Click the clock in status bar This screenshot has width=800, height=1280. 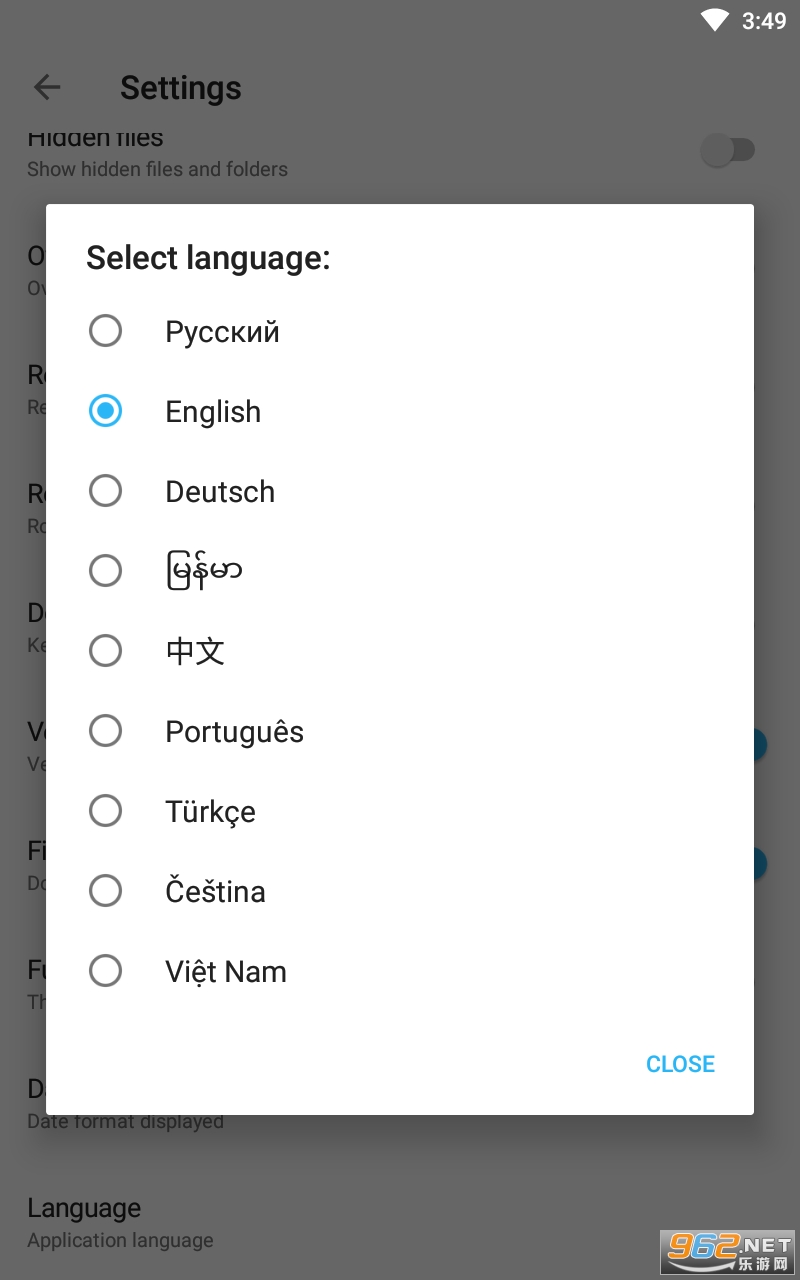pos(764,21)
